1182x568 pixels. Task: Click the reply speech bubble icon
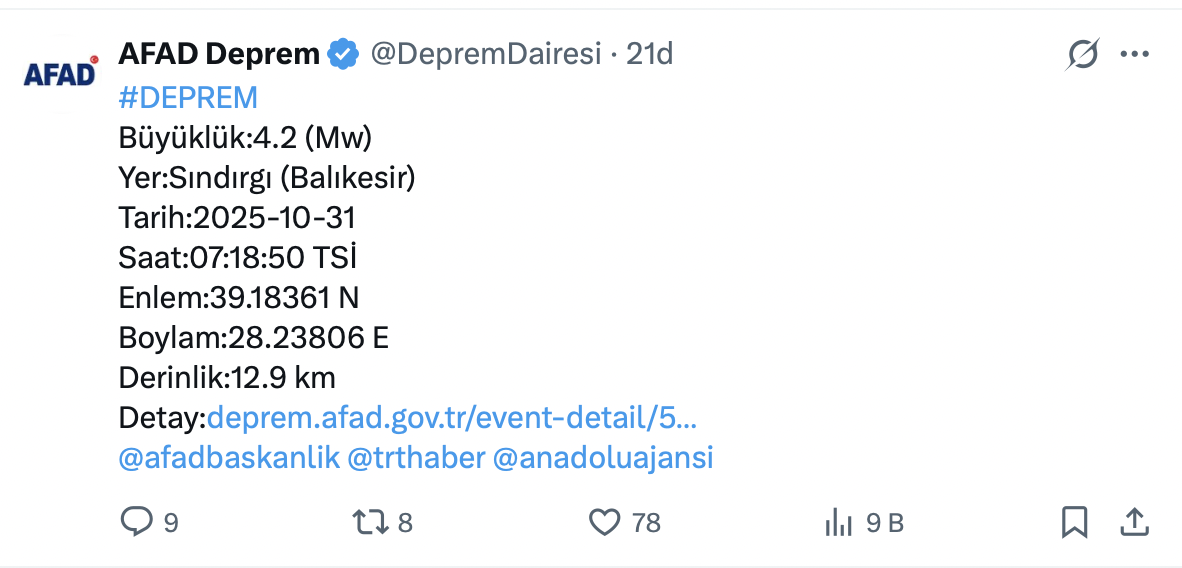pyautogui.click(x=136, y=521)
